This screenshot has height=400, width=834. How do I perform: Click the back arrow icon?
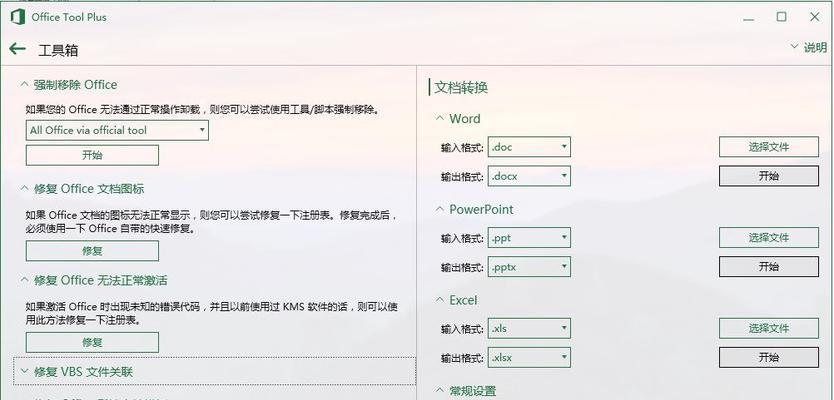[18, 49]
